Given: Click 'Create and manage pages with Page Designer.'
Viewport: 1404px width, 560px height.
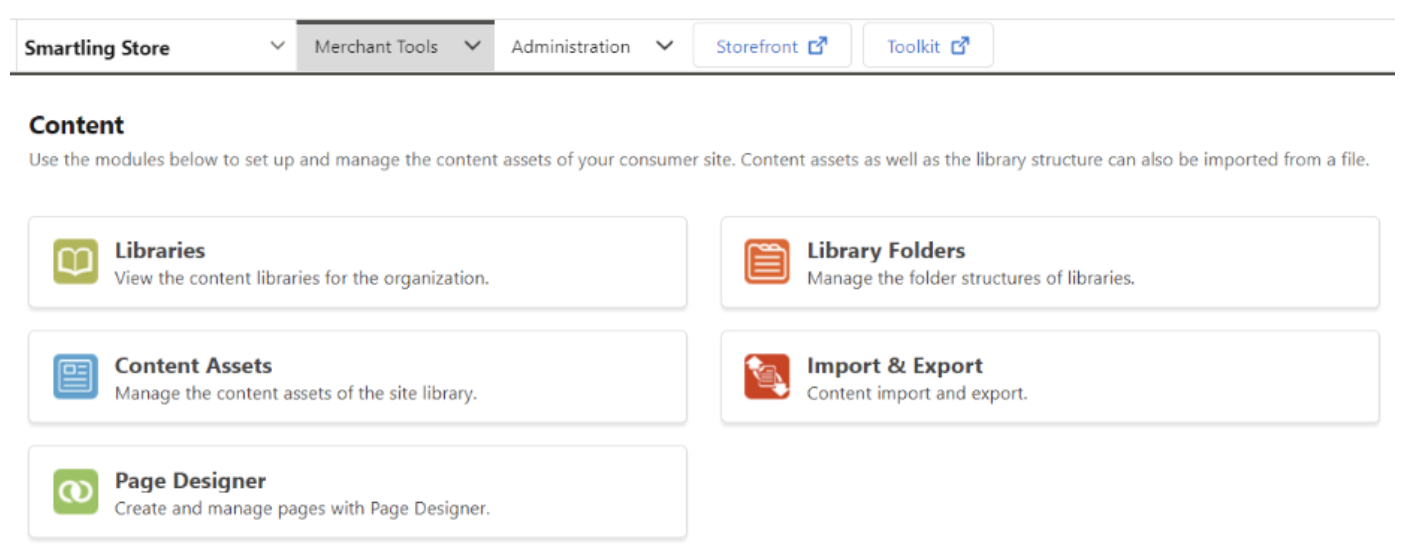Looking at the screenshot, I should tap(302, 508).
